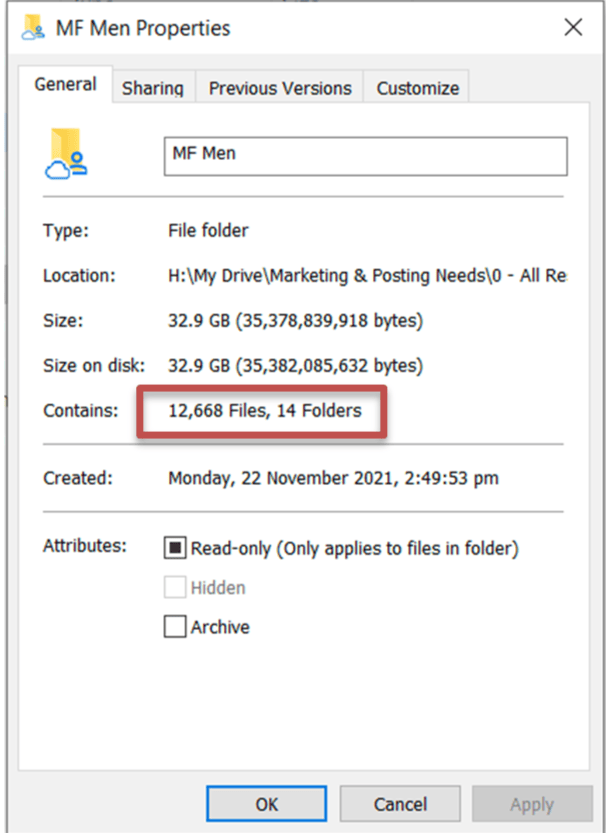Click the Cancel button
The width and height of the screenshot is (606, 833).
click(x=400, y=804)
